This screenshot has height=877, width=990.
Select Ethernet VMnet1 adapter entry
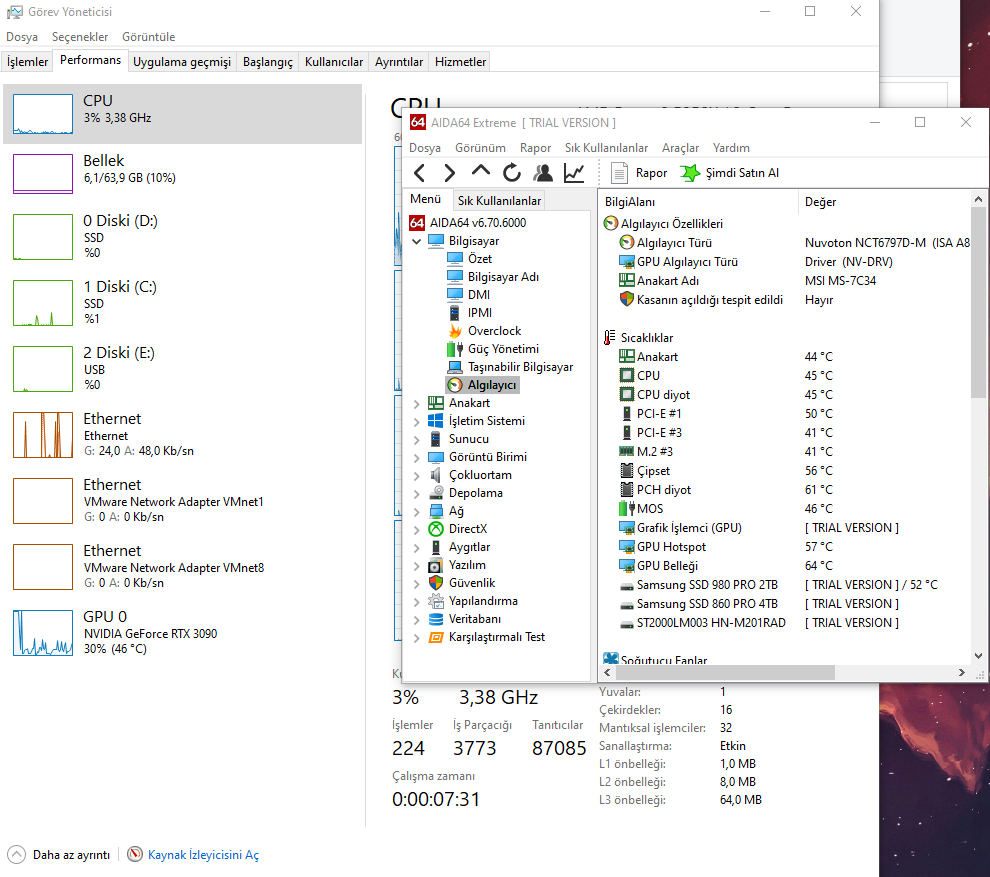click(x=182, y=501)
